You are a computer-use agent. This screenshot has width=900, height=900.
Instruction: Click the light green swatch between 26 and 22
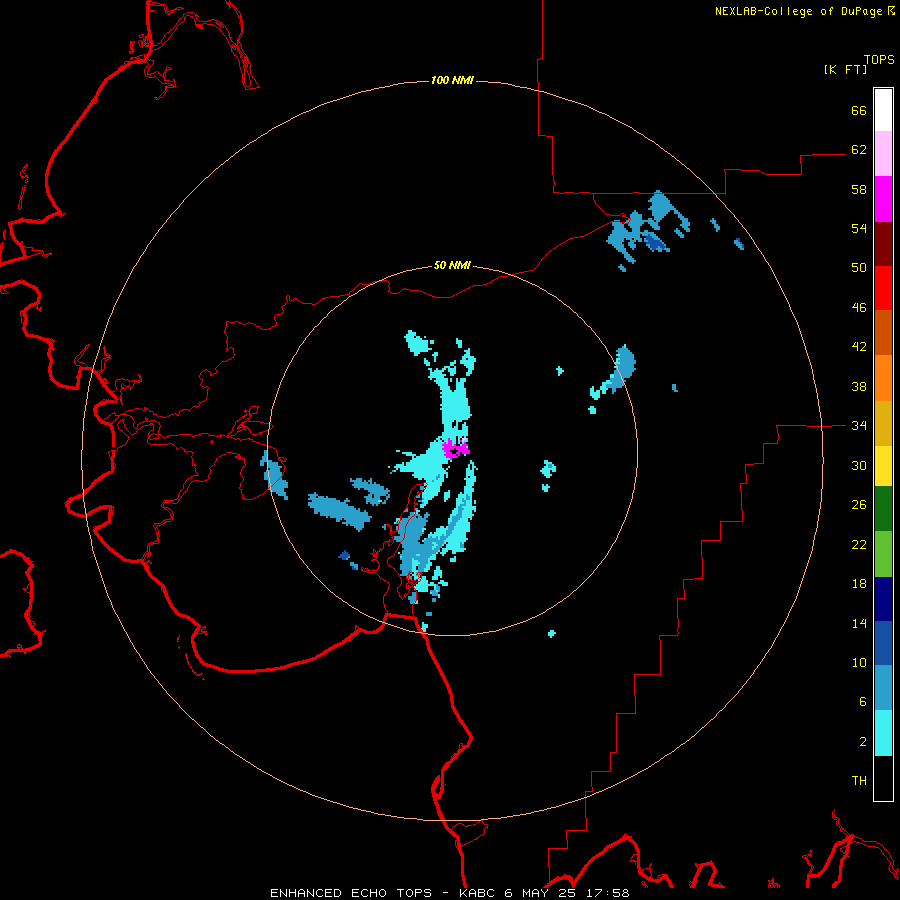pyautogui.click(x=883, y=554)
